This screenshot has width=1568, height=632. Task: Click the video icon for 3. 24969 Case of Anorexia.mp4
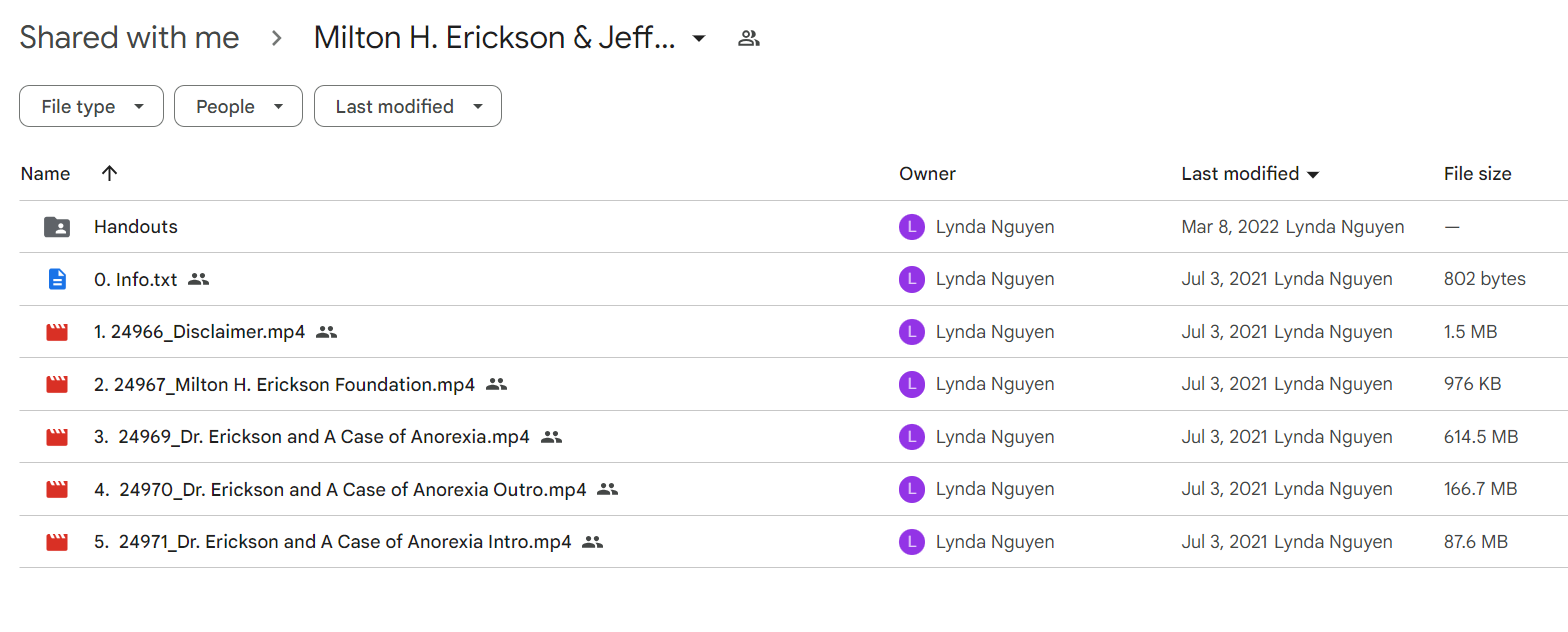57,437
